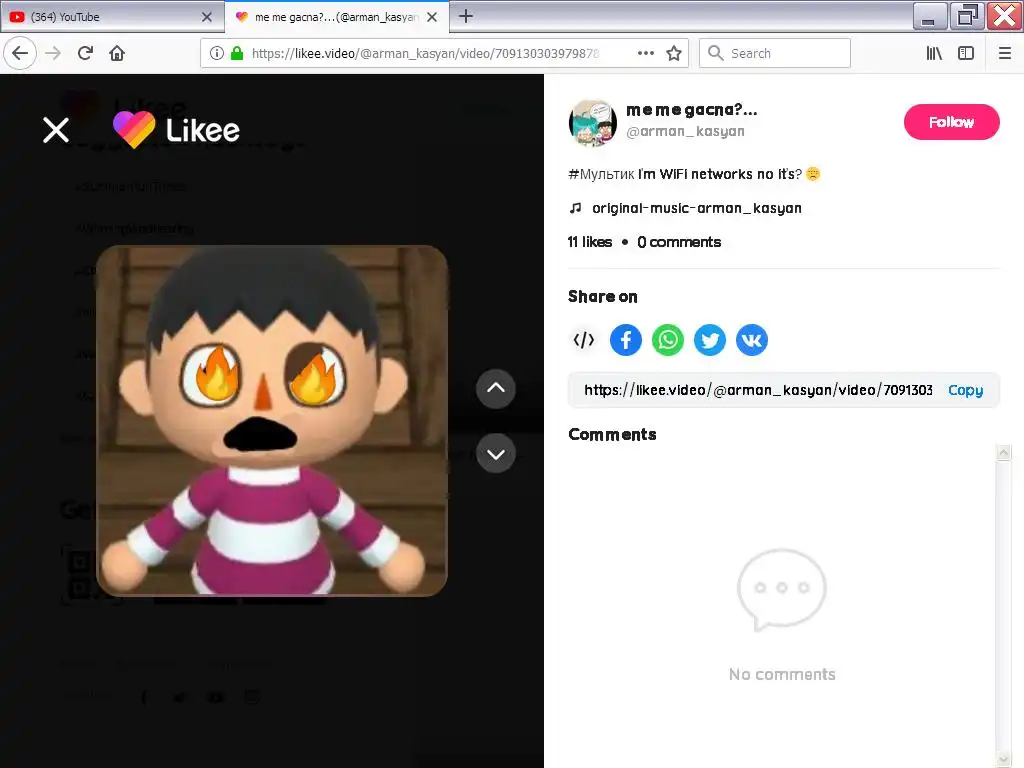Screen dimensions: 1024x768
Task: Select the video share URL field
Action: [x=758, y=390]
